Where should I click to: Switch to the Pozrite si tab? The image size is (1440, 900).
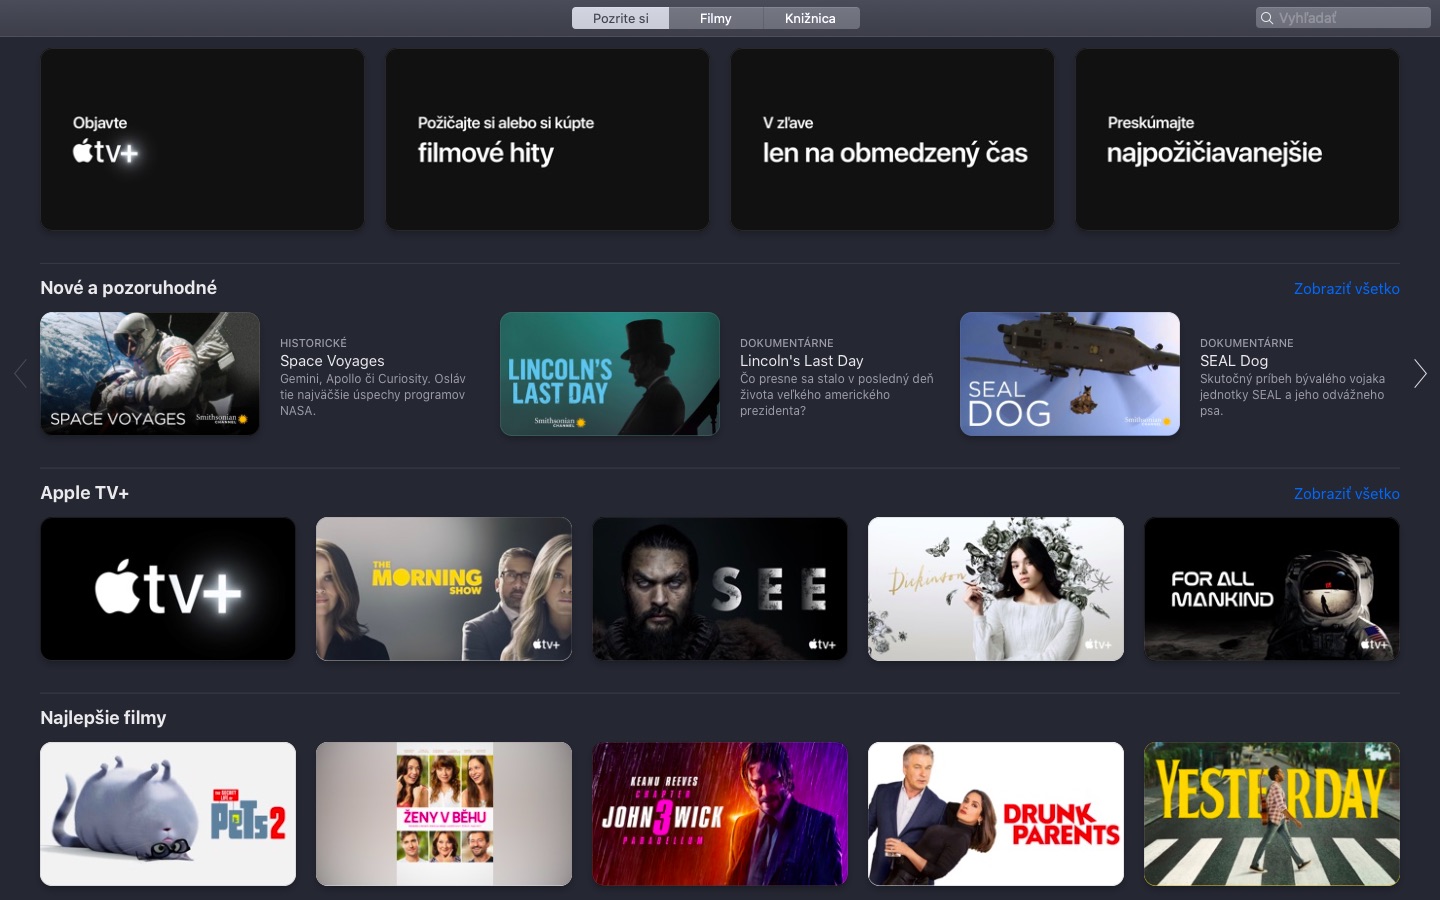[x=620, y=18]
